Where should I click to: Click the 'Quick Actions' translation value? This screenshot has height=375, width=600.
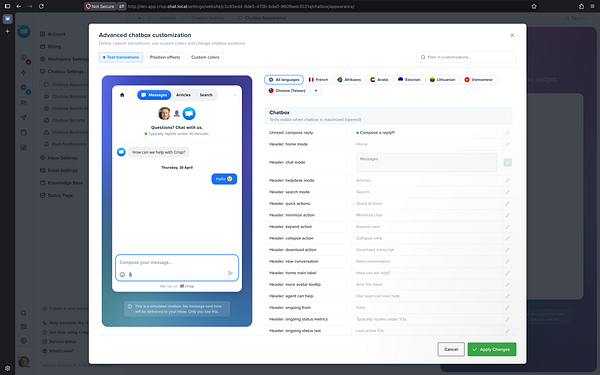tap(369, 204)
